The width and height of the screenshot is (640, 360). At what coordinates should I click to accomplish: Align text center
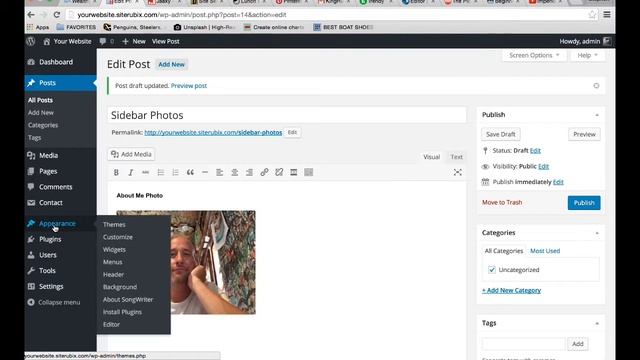tap(235, 172)
